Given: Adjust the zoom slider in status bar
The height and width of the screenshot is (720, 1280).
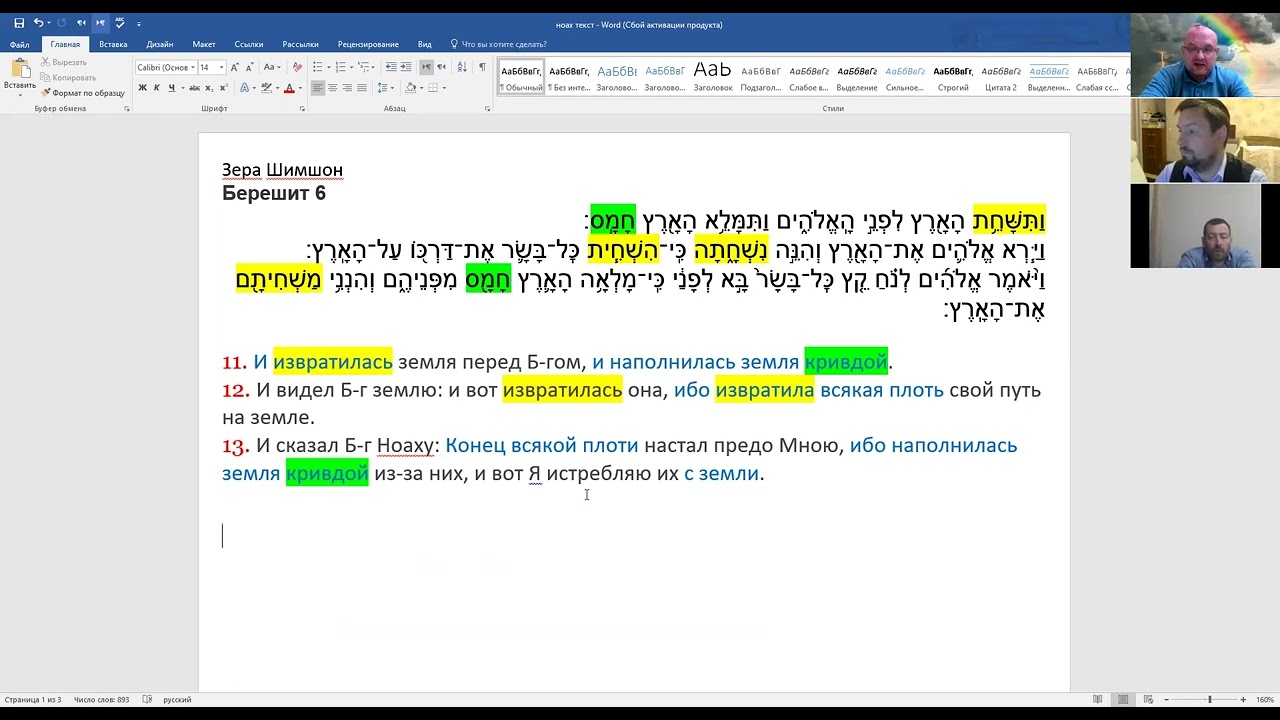Looking at the screenshot, I should pyautogui.click(x=1209, y=699).
